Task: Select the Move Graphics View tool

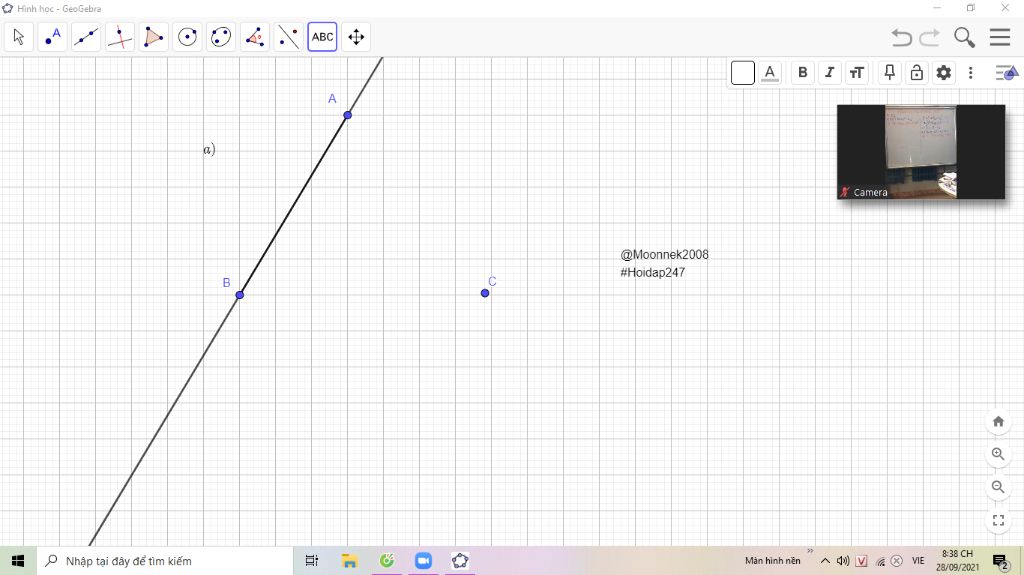Action: [356, 37]
